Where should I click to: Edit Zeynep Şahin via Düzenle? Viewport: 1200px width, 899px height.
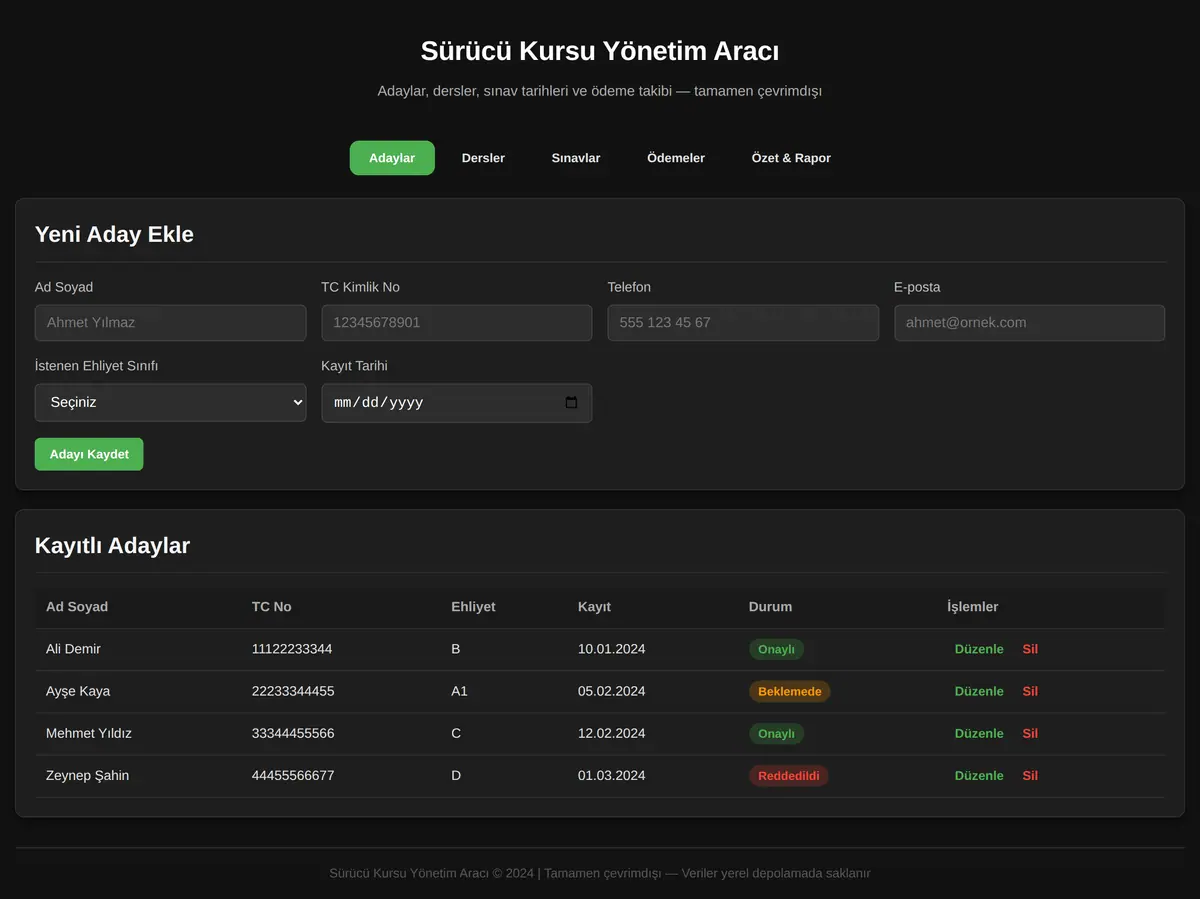pyautogui.click(x=979, y=775)
